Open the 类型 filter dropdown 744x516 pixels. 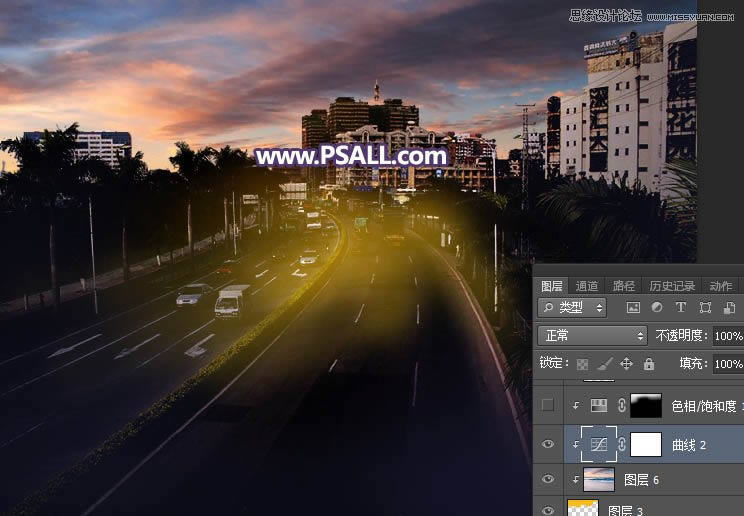click(572, 308)
